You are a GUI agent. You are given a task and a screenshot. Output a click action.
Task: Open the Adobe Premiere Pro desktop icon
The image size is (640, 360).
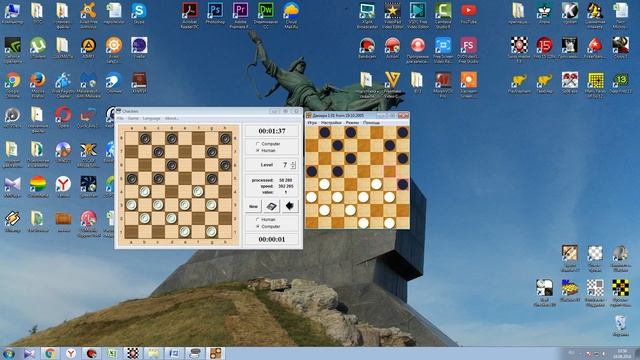tap(240, 15)
